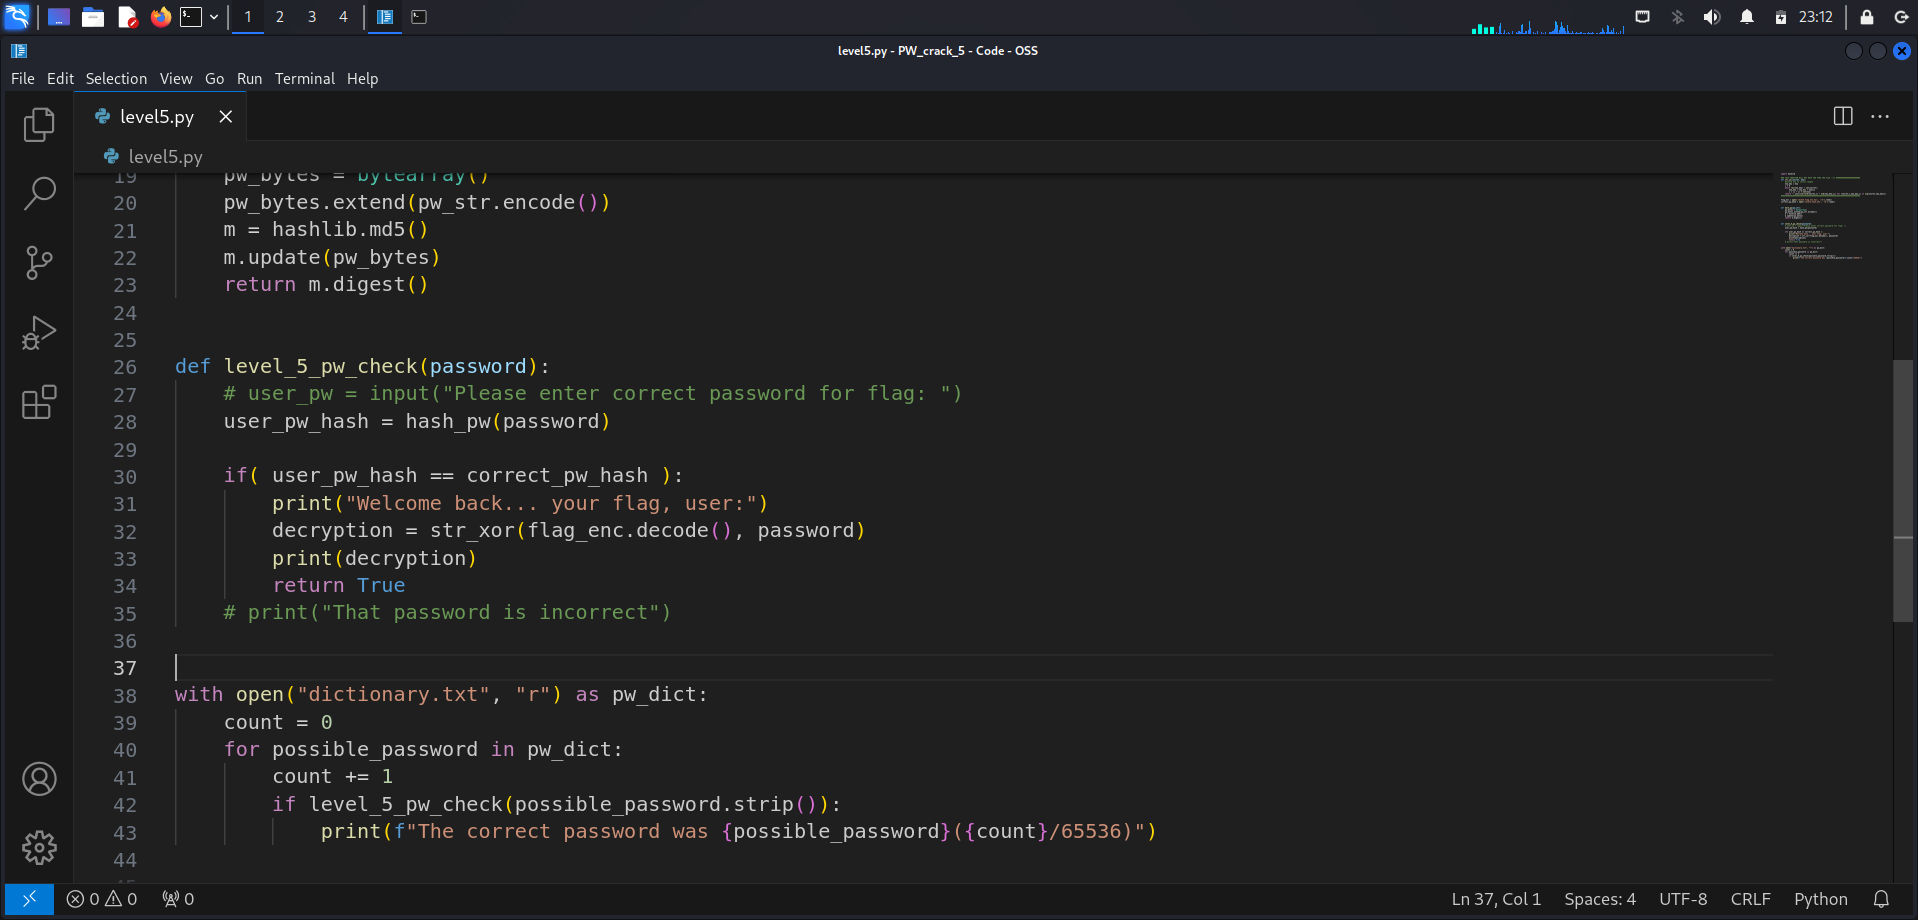Click the editor vertical scrollbar thumb
The image size is (1918, 920).
[x=1902, y=490]
